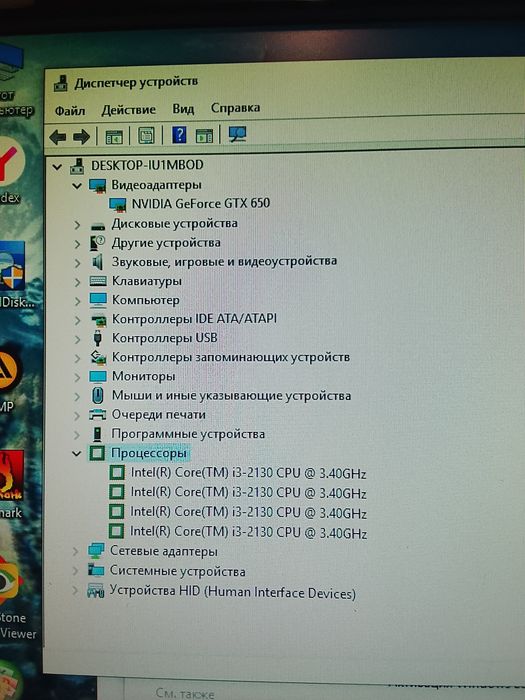Expand the Системные устройства category
The image size is (525, 700).
(76, 571)
